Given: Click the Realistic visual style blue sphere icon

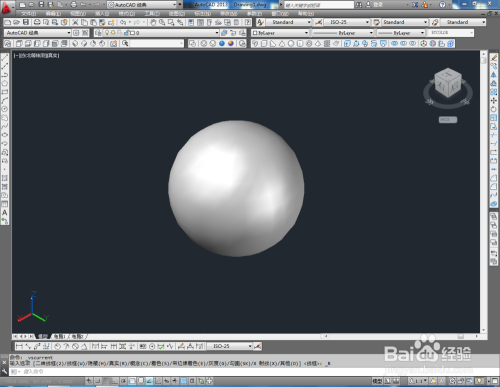Looking at the screenshot, I should (222, 44).
